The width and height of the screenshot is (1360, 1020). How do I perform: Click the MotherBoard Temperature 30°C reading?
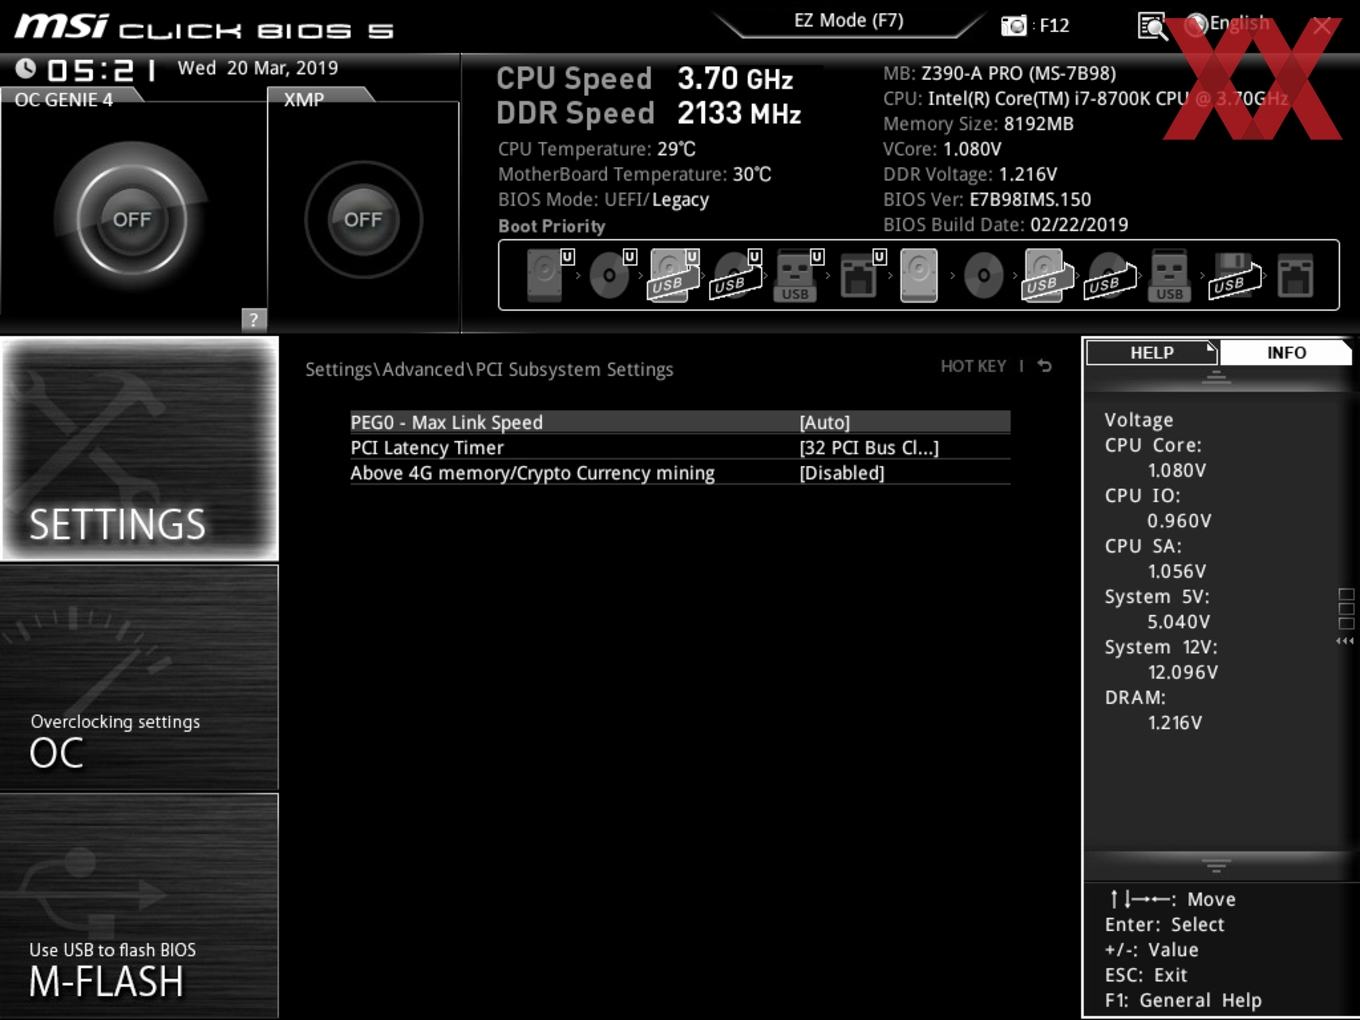tap(635, 174)
